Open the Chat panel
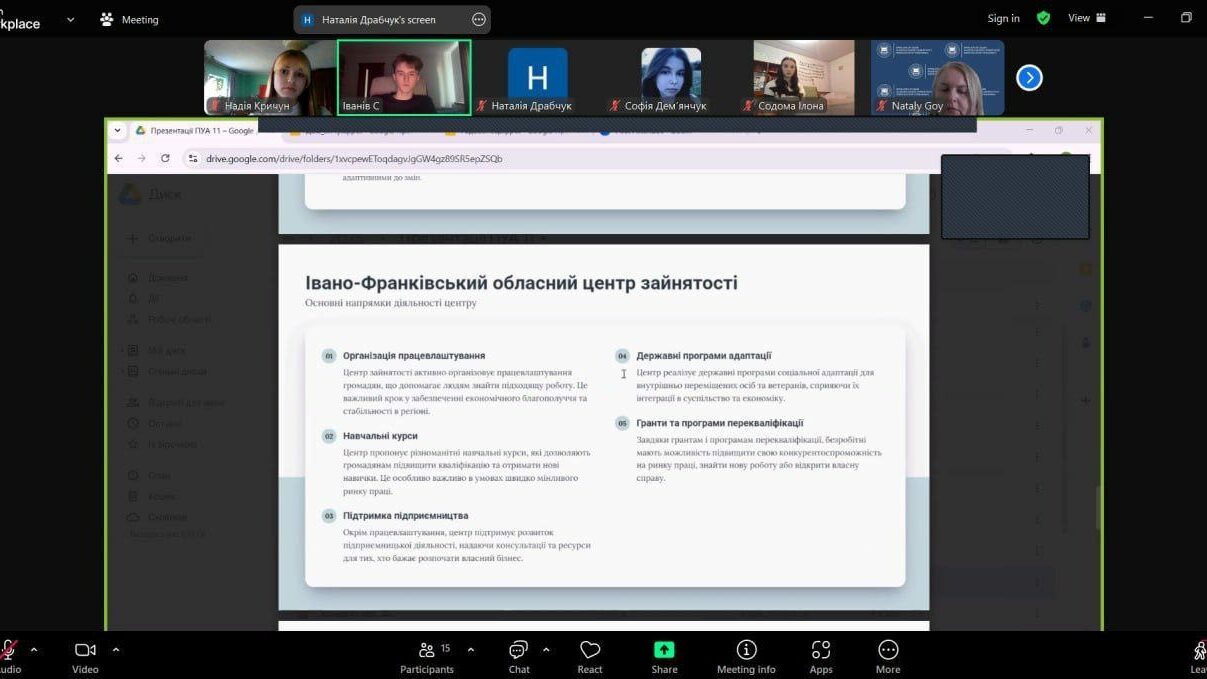1207x679 pixels. 518,656
